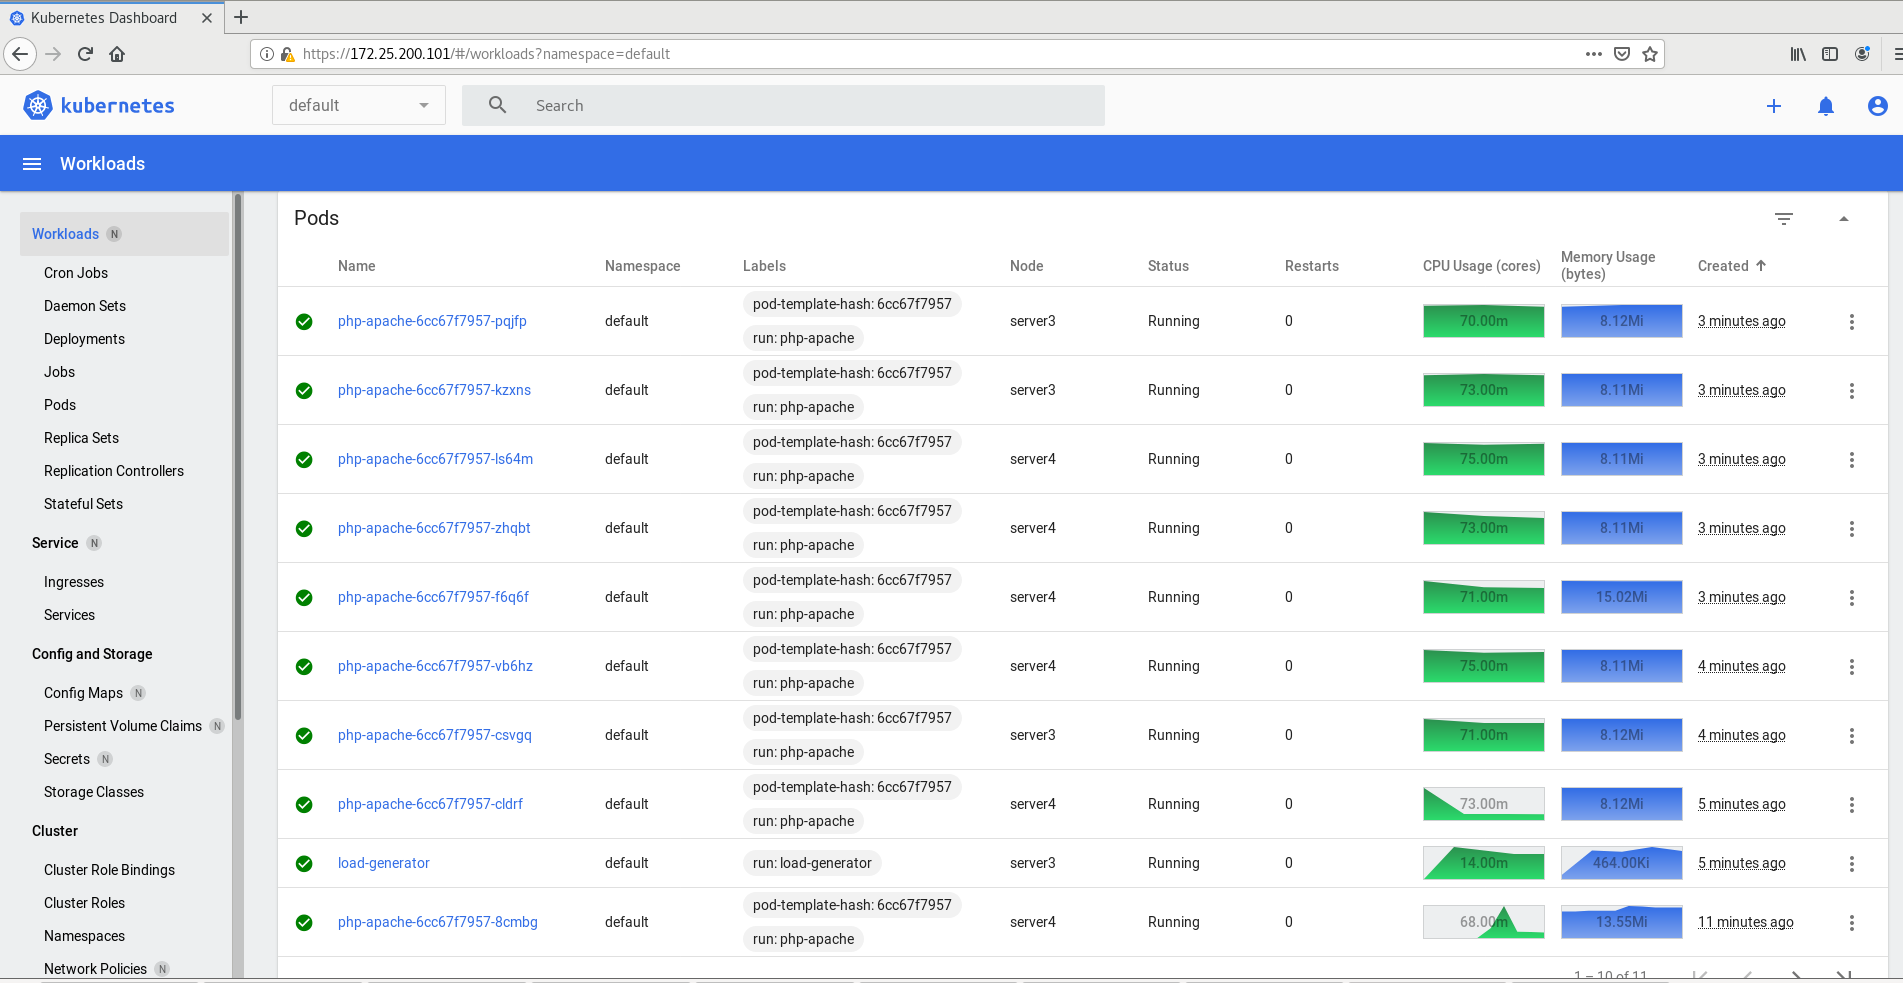
Task: Open the user account icon
Action: click(1878, 106)
